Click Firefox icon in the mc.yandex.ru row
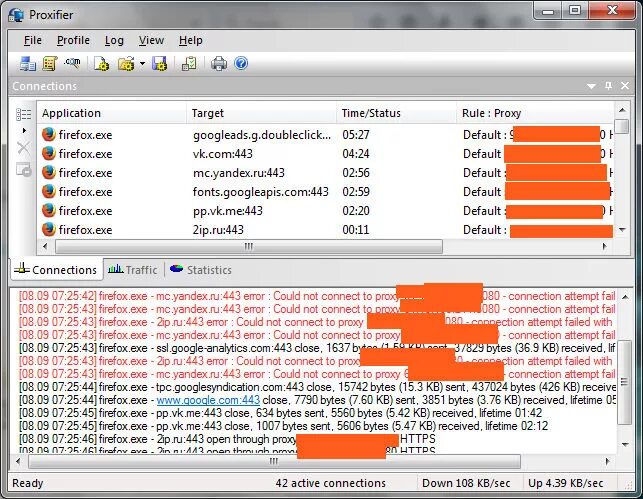 coord(49,172)
